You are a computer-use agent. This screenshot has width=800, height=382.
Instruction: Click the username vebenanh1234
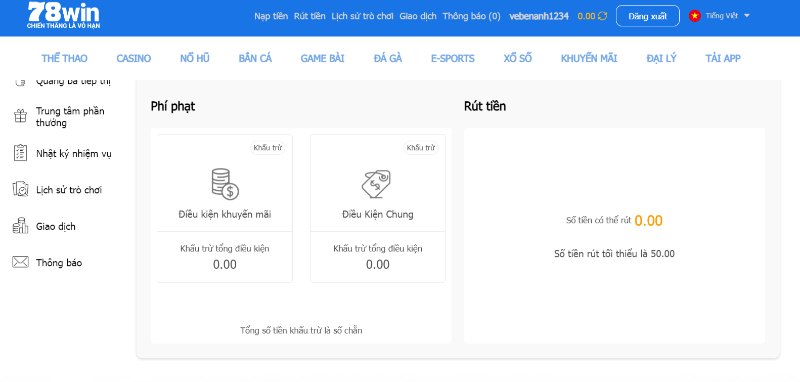[539, 16]
